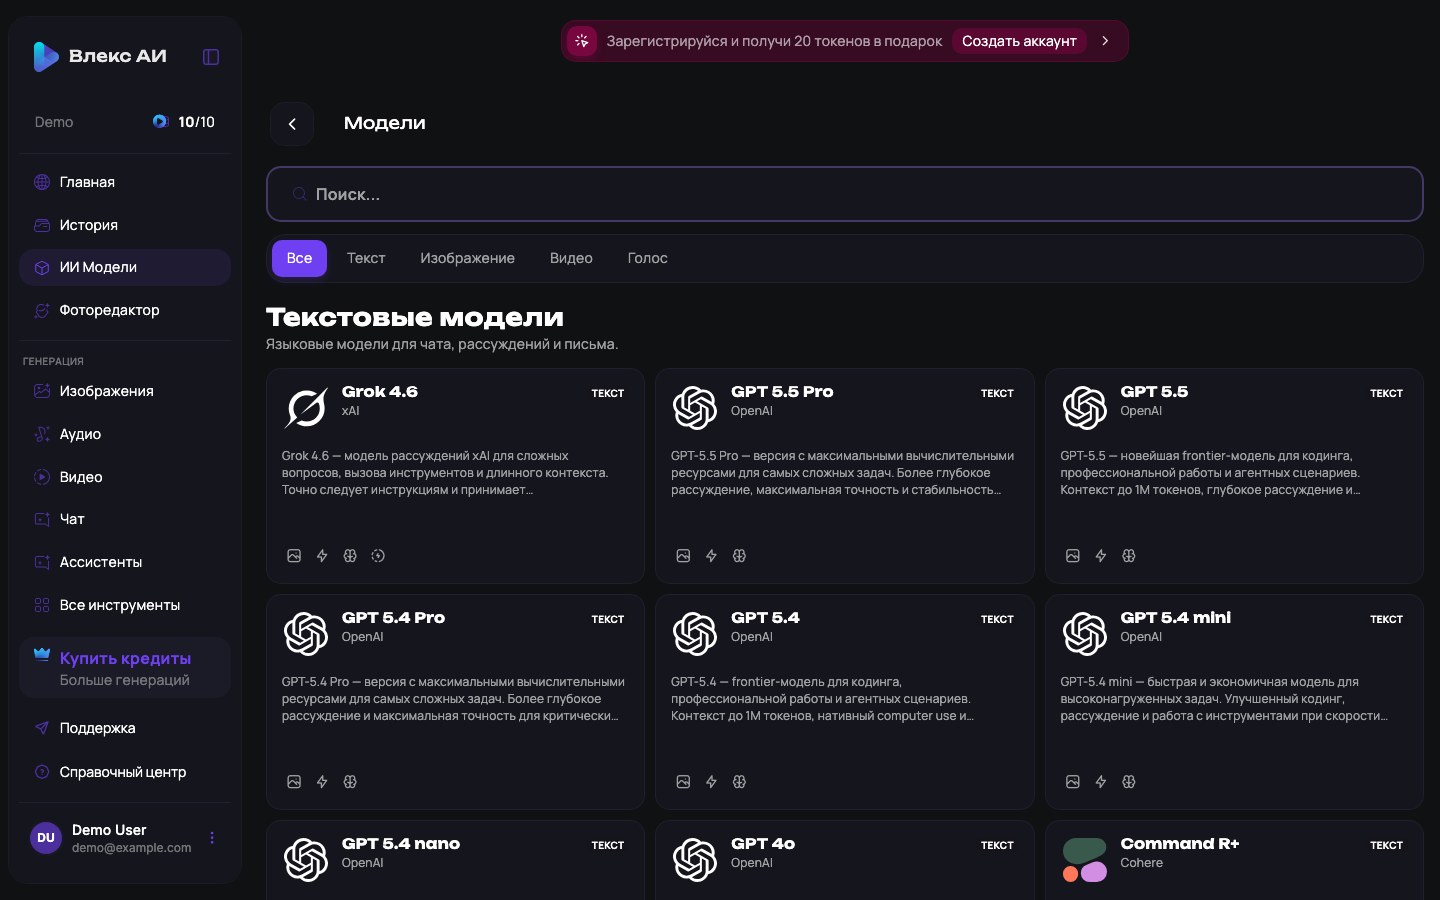The height and width of the screenshot is (900, 1440).
Task: Open the Справочный центр link
Action: tap(125, 772)
